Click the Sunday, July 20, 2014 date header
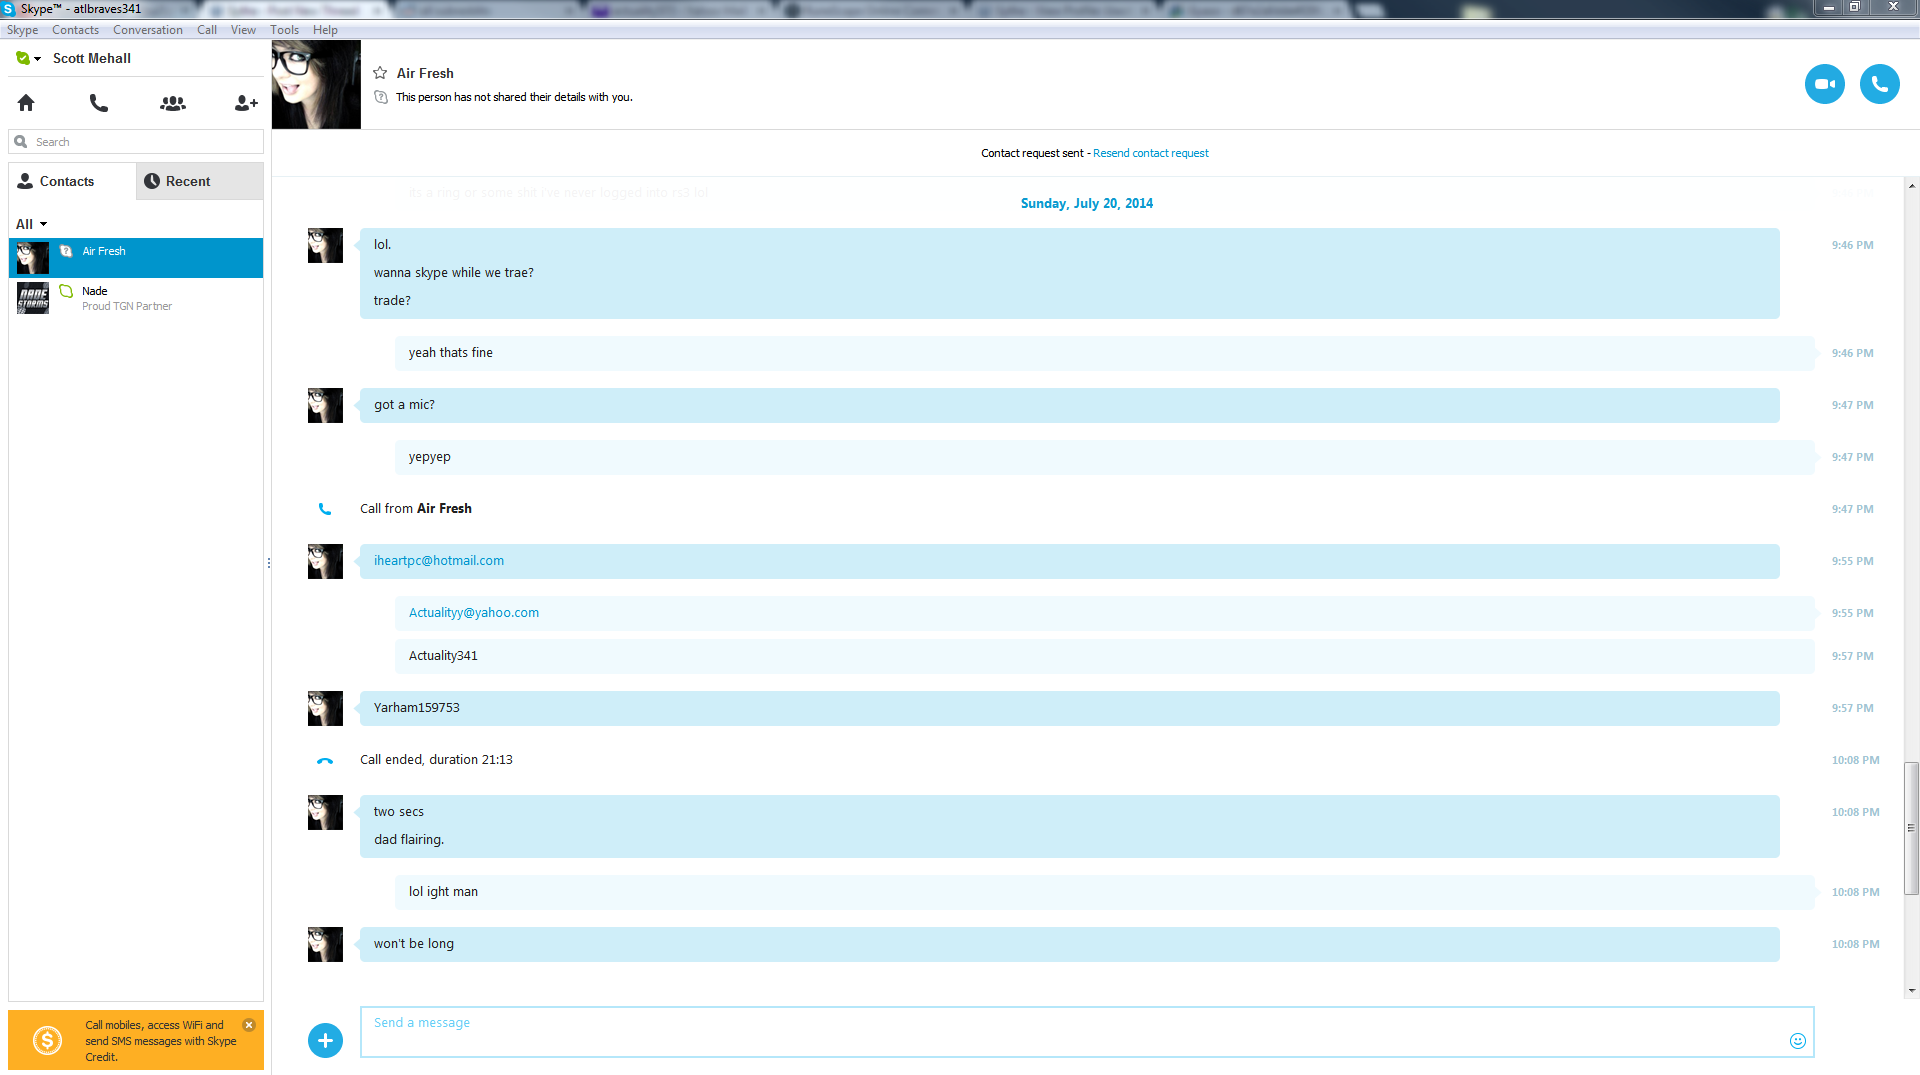This screenshot has width=1920, height=1075. point(1087,203)
